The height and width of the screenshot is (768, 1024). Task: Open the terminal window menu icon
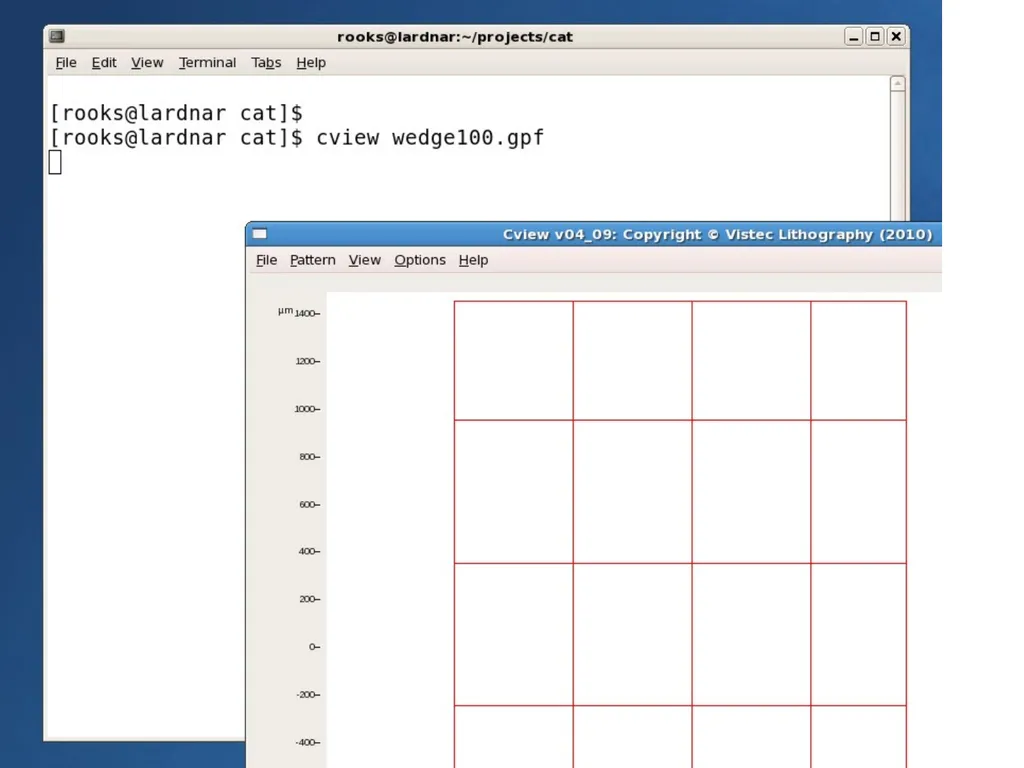[x=57, y=37]
